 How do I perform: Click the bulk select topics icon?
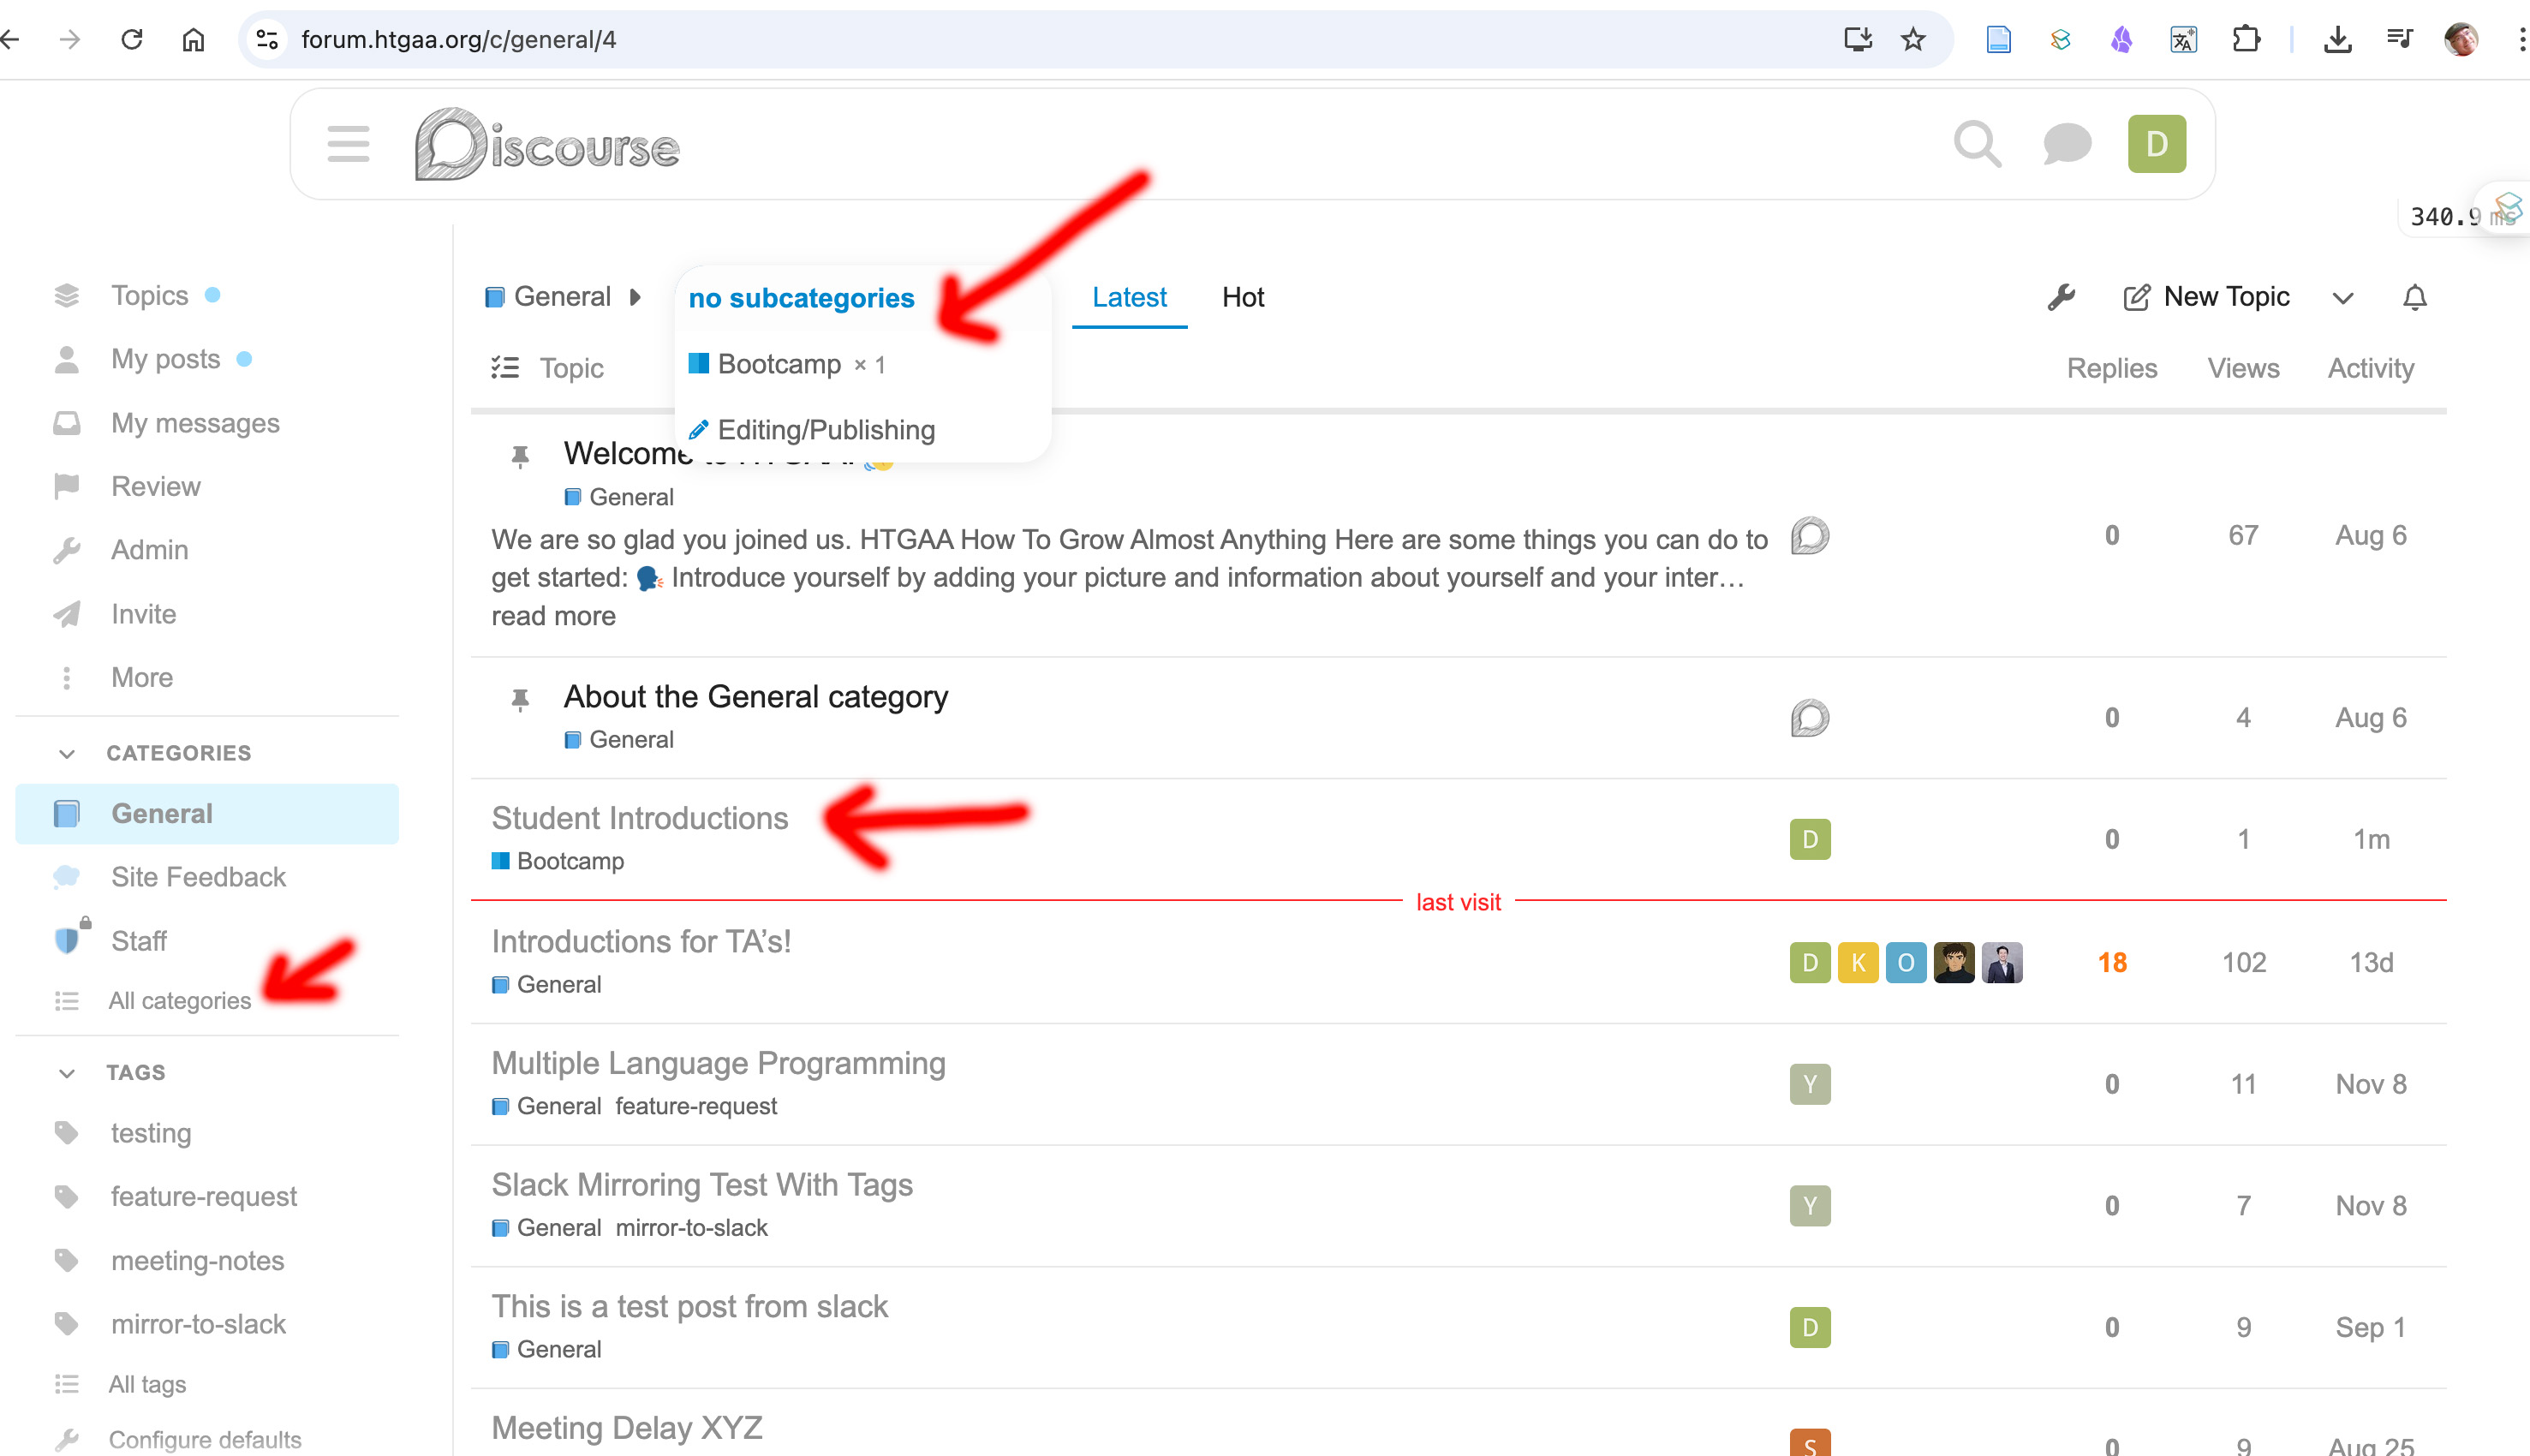(505, 368)
